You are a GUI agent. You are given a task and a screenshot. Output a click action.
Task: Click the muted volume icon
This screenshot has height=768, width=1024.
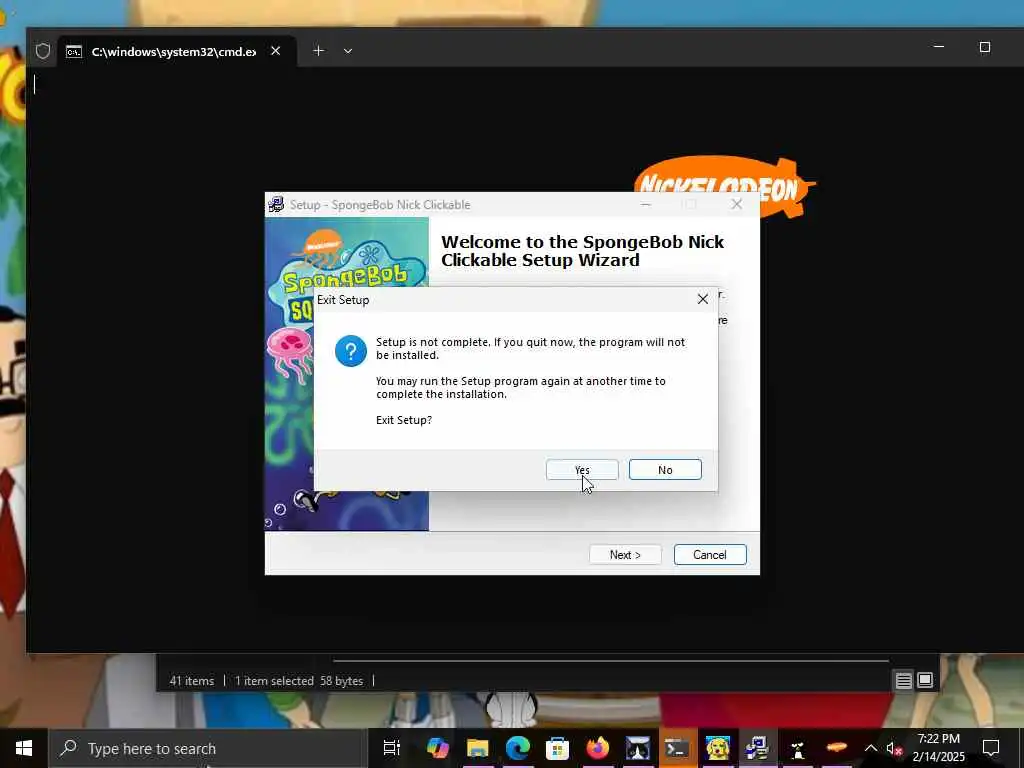(894, 748)
